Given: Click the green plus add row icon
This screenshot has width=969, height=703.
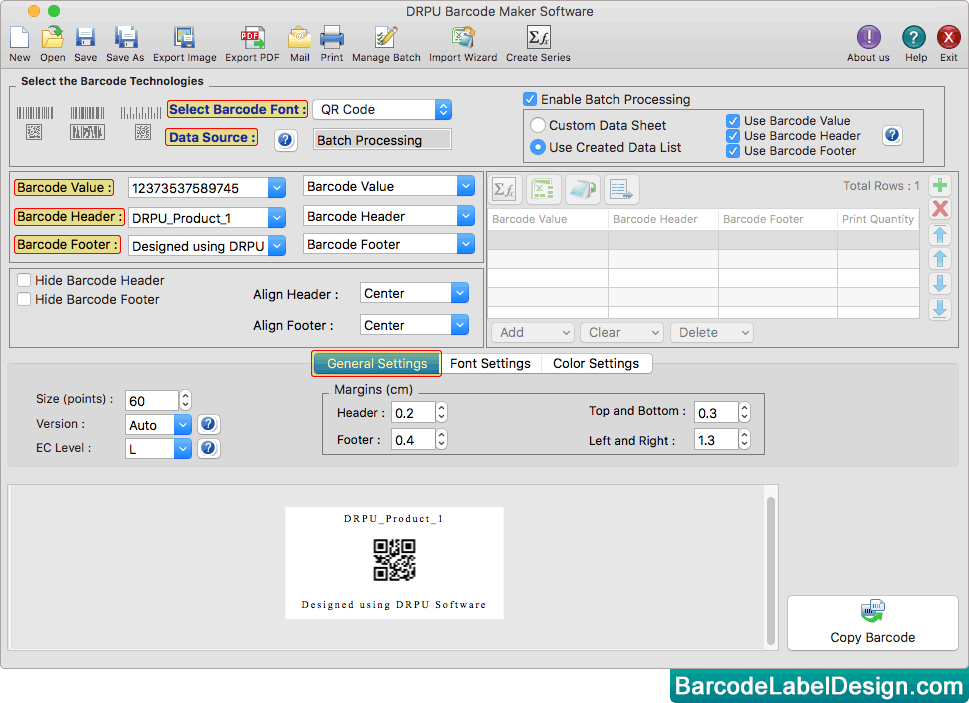Looking at the screenshot, I should pyautogui.click(x=940, y=185).
